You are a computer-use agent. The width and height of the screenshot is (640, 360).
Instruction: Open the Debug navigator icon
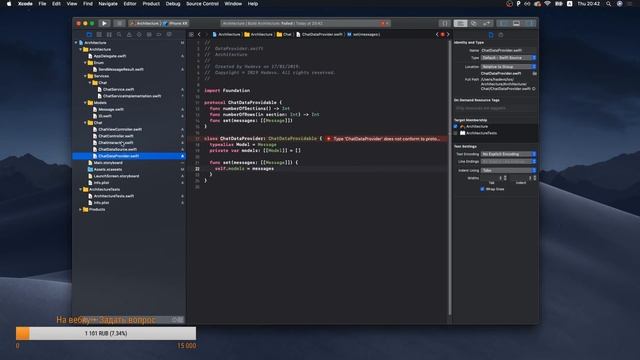[149, 35]
